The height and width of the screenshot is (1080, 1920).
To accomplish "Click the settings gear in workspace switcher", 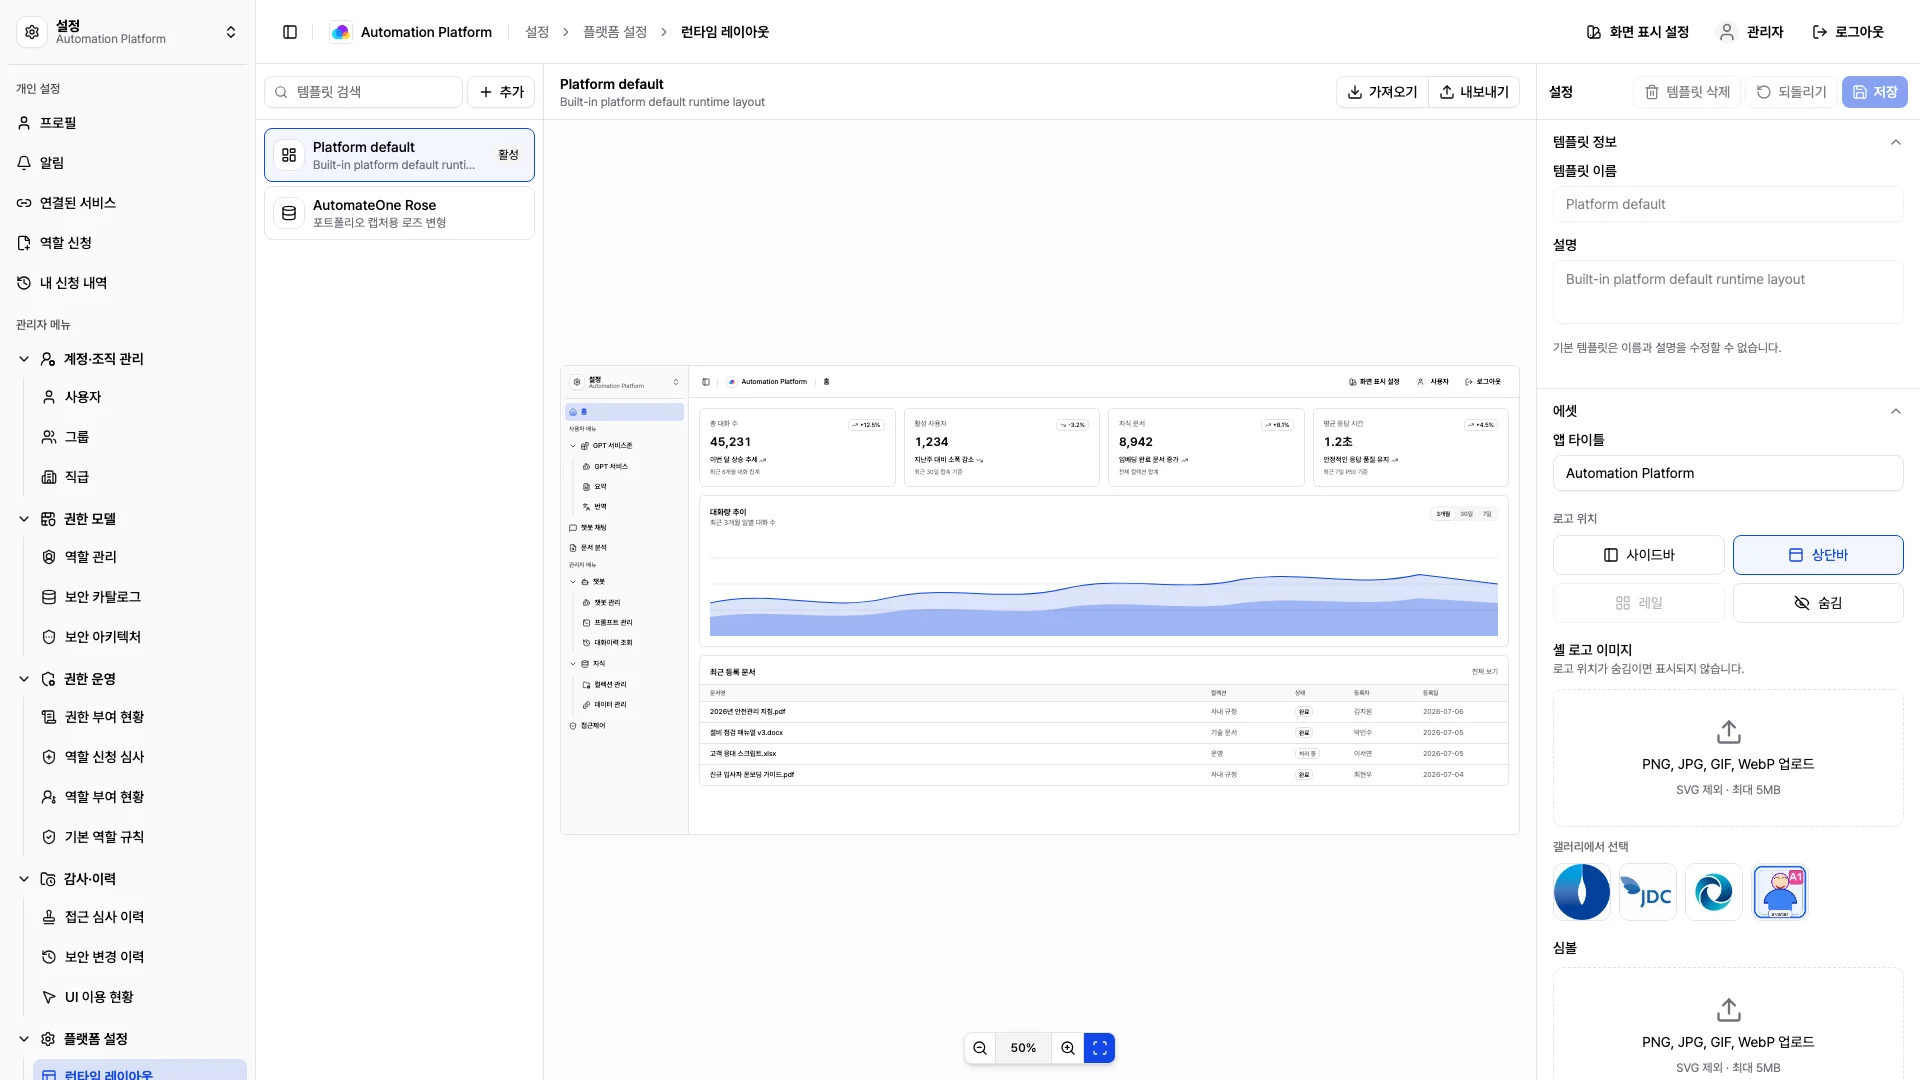I will (x=32, y=32).
